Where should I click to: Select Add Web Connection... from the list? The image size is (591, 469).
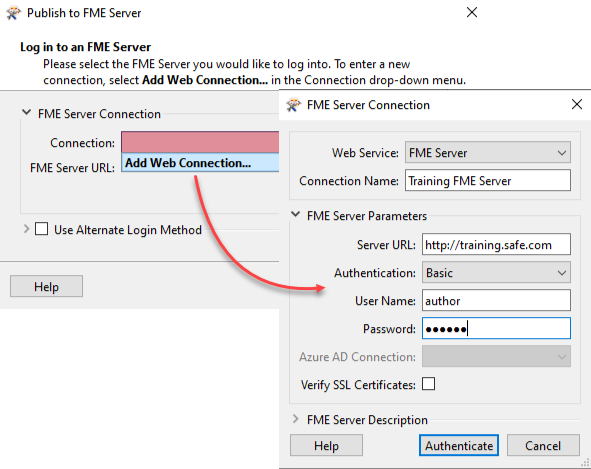pyautogui.click(x=200, y=162)
